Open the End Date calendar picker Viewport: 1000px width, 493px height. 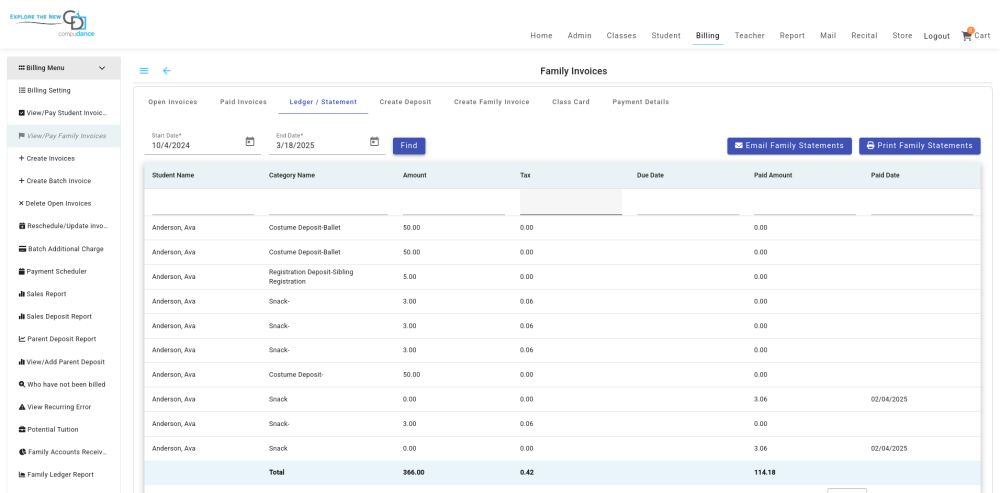(x=374, y=142)
